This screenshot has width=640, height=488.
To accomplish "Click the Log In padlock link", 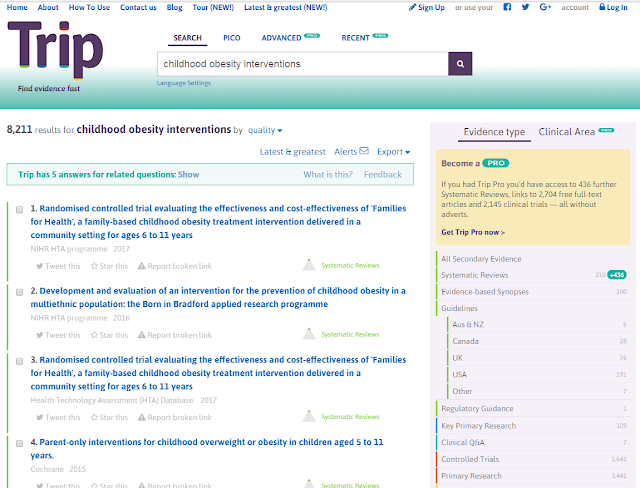I will (x=613, y=7).
